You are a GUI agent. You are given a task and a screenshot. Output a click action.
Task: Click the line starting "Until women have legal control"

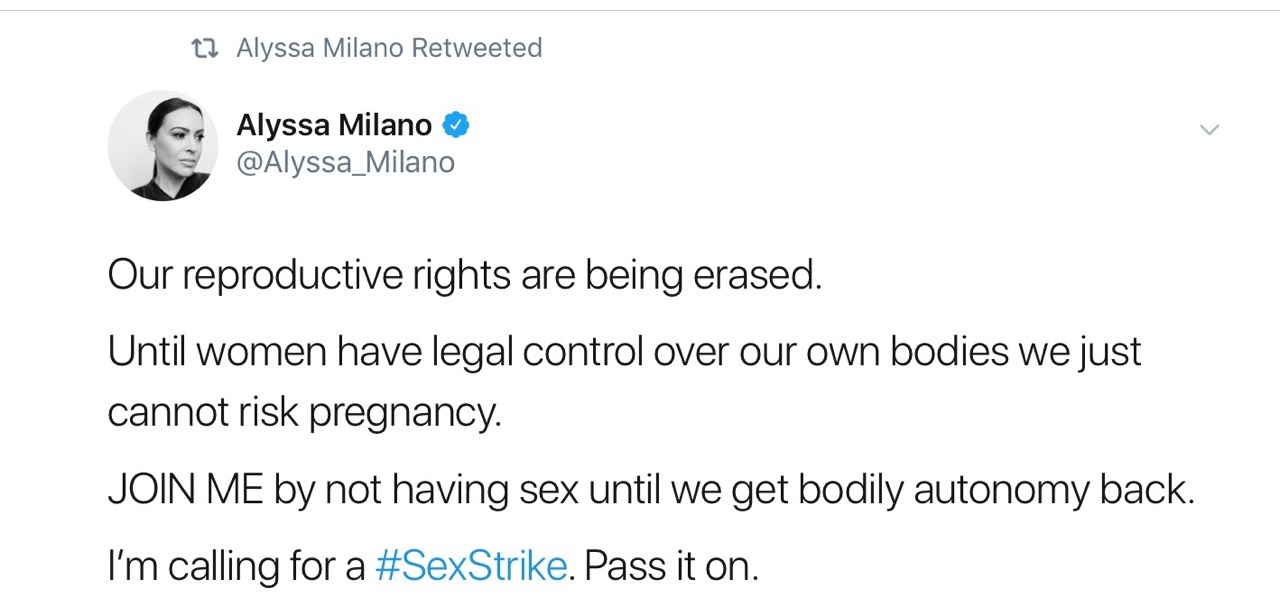[624, 351]
